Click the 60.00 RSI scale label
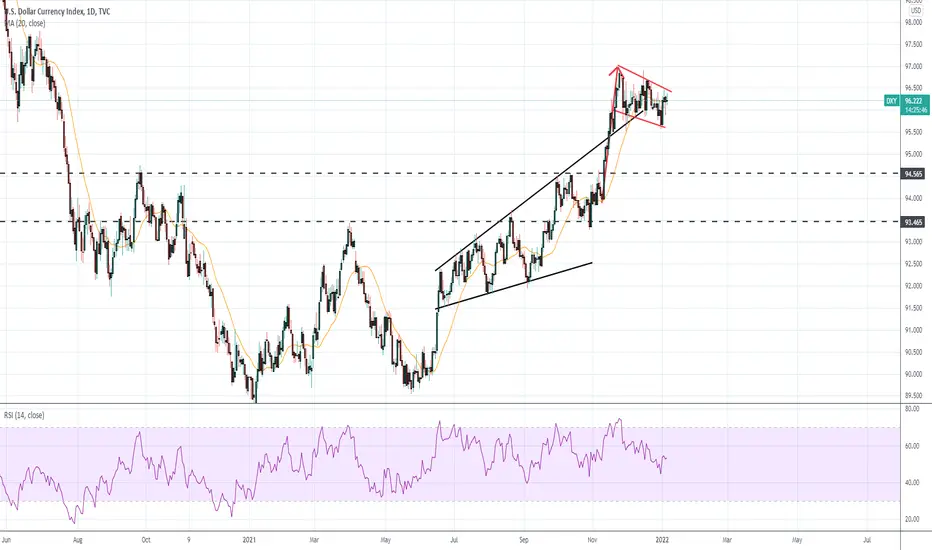 point(911,446)
